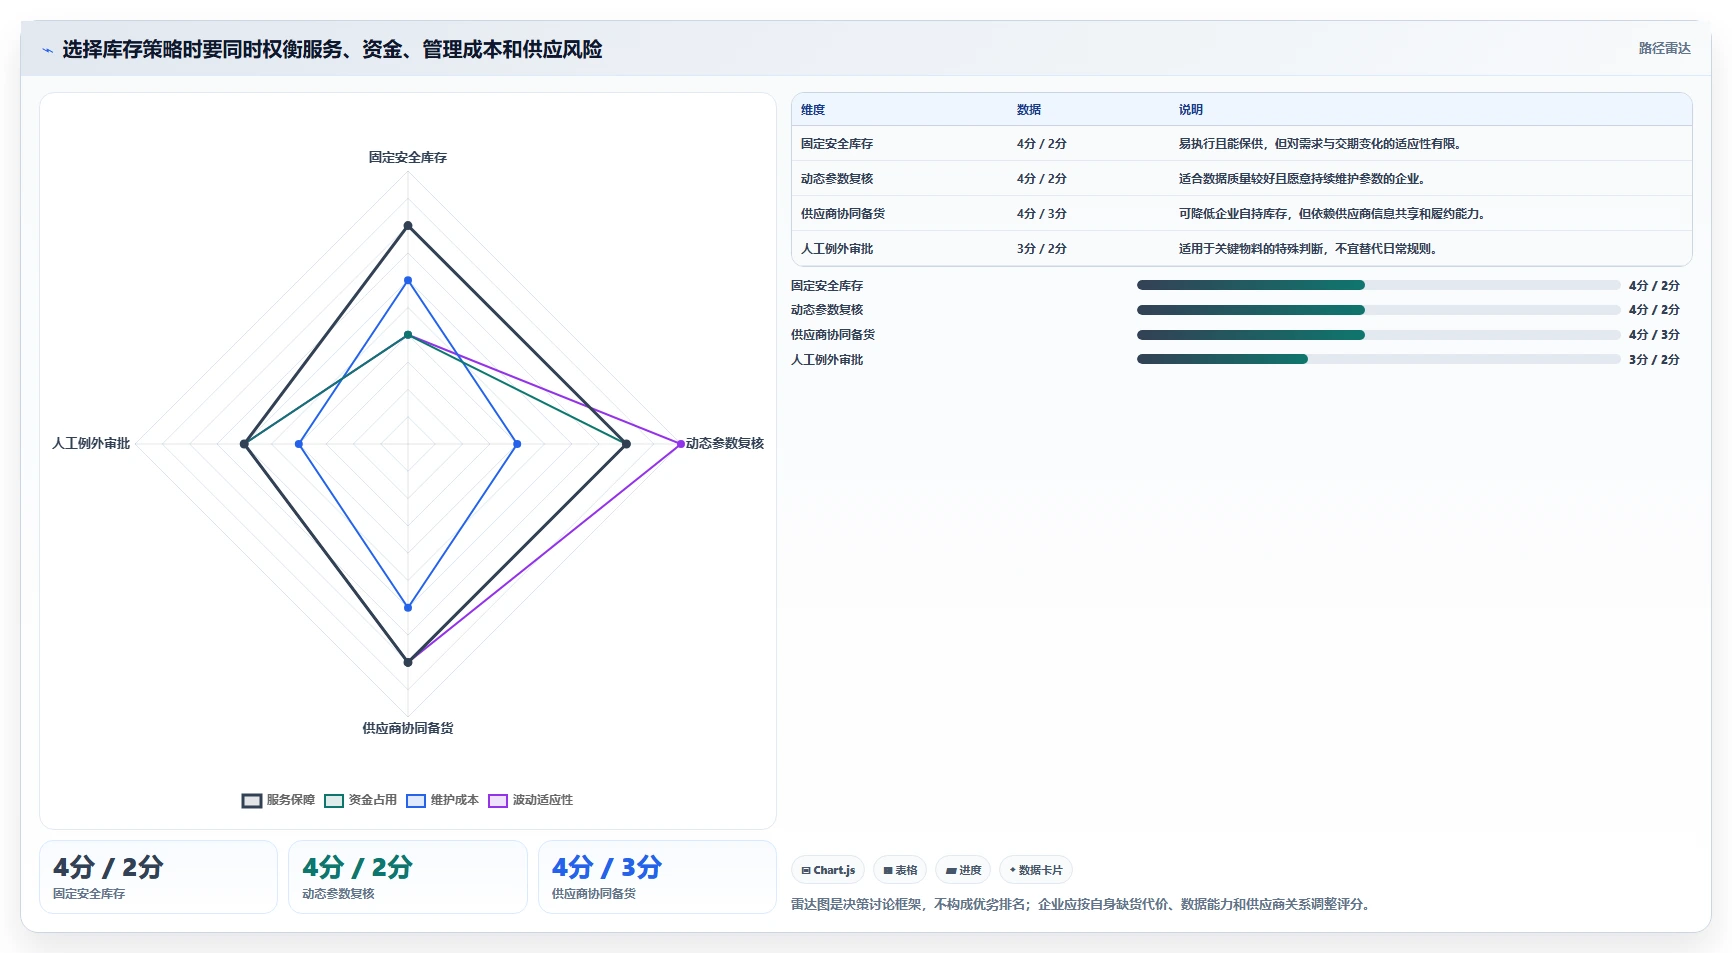Click the 数据卡片 chip

click(1036, 870)
